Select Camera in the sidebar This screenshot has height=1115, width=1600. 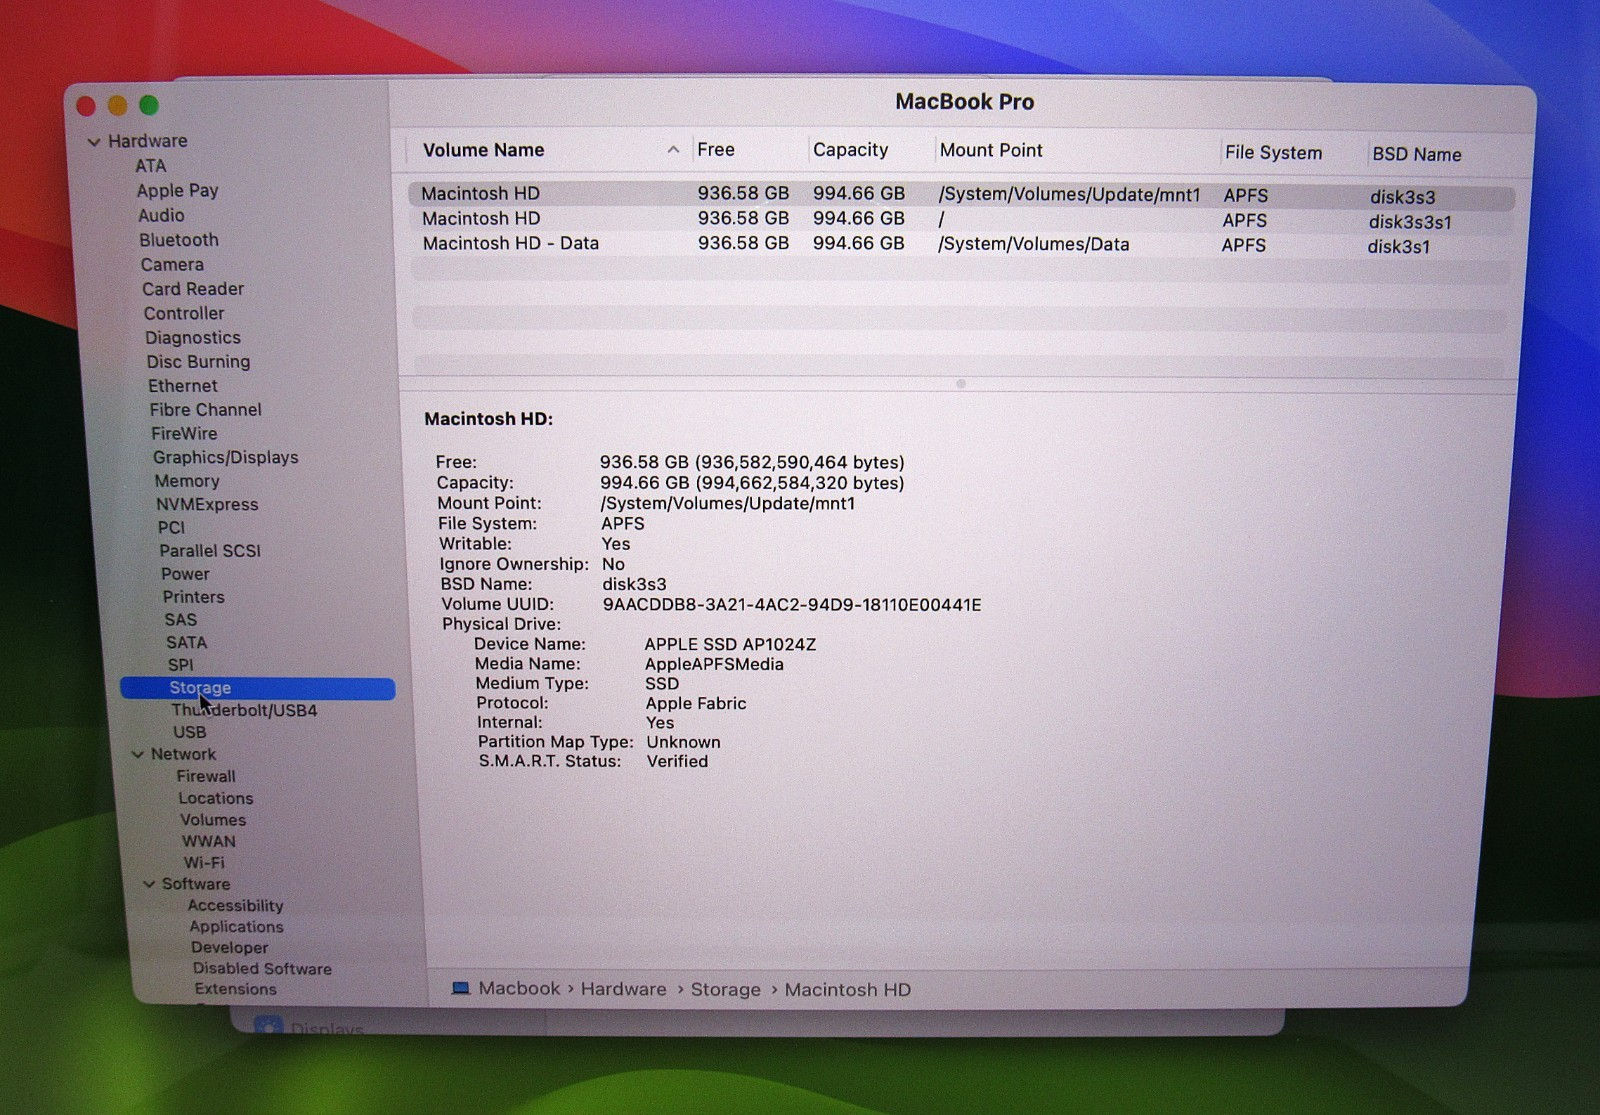[172, 264]
